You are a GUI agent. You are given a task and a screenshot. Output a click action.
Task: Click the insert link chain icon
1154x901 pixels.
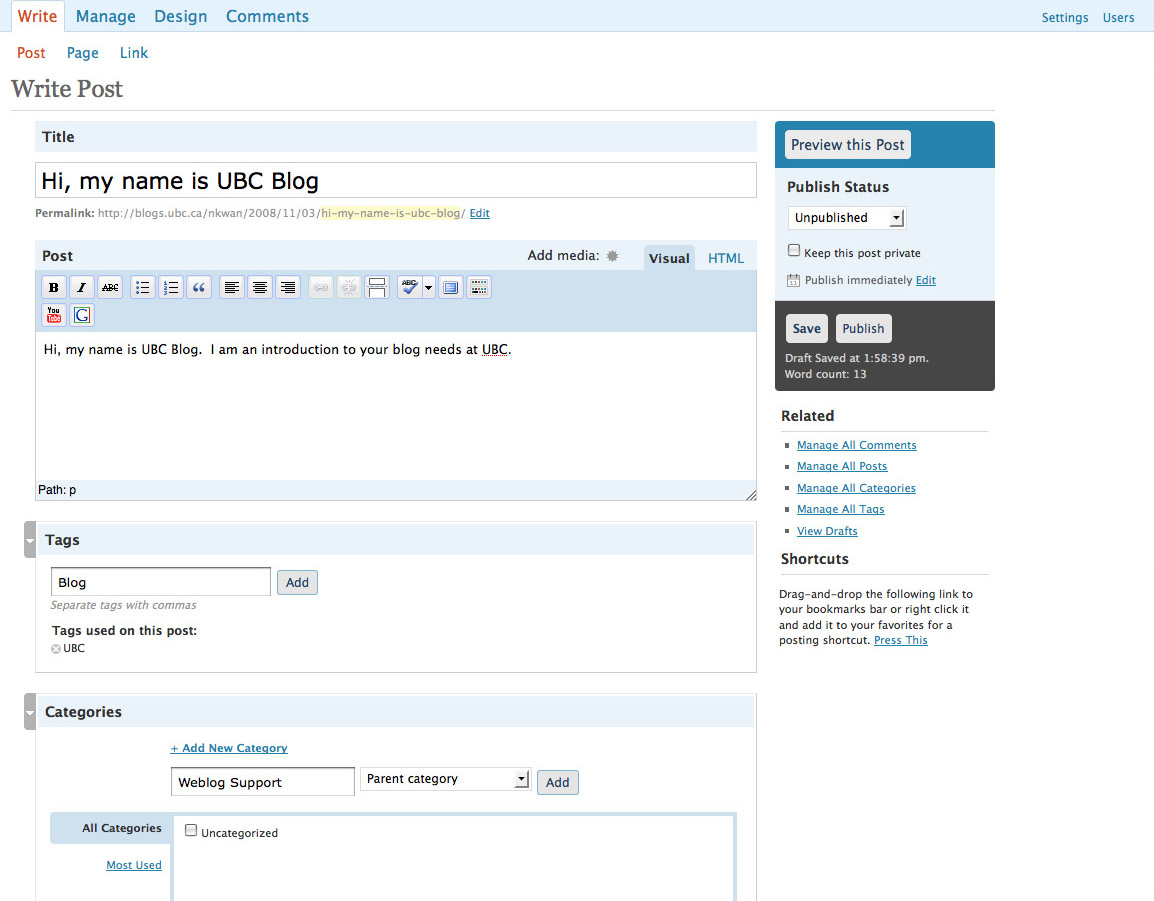point(321,287)
